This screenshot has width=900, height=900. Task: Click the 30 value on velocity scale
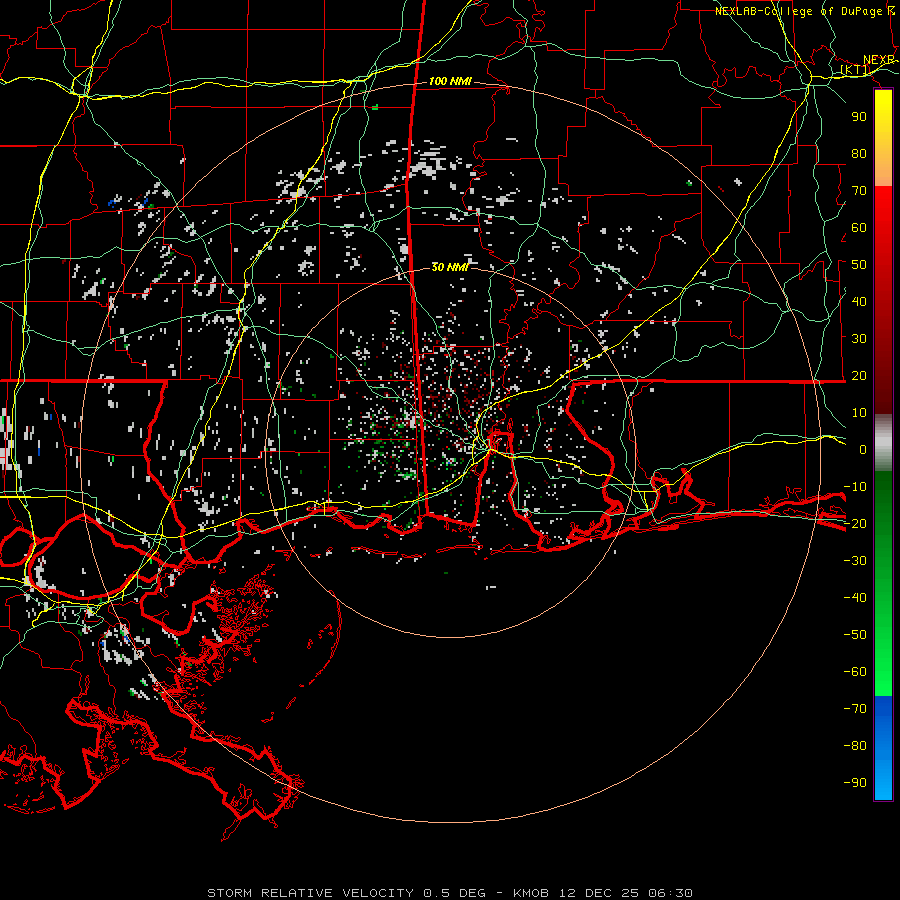tap(859, 339)
